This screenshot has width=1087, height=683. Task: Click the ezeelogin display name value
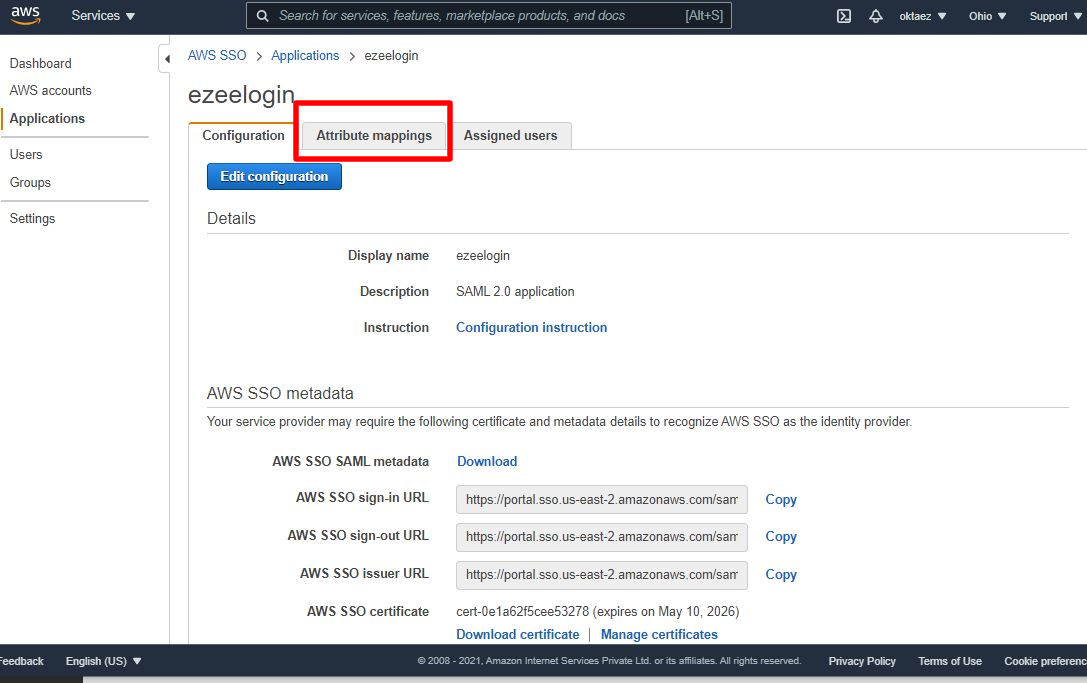[482, 255]
